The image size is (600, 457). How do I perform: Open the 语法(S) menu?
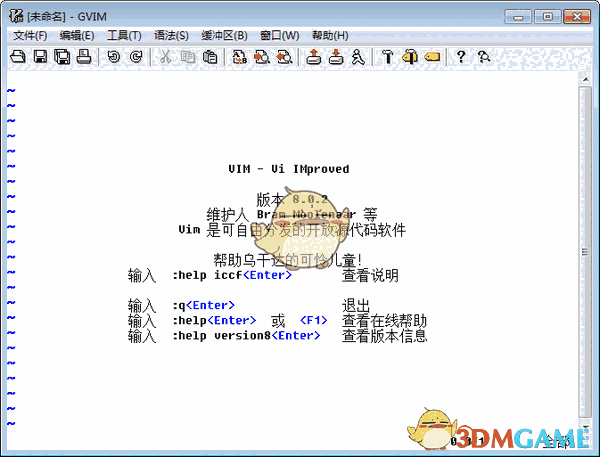[171, 36]
